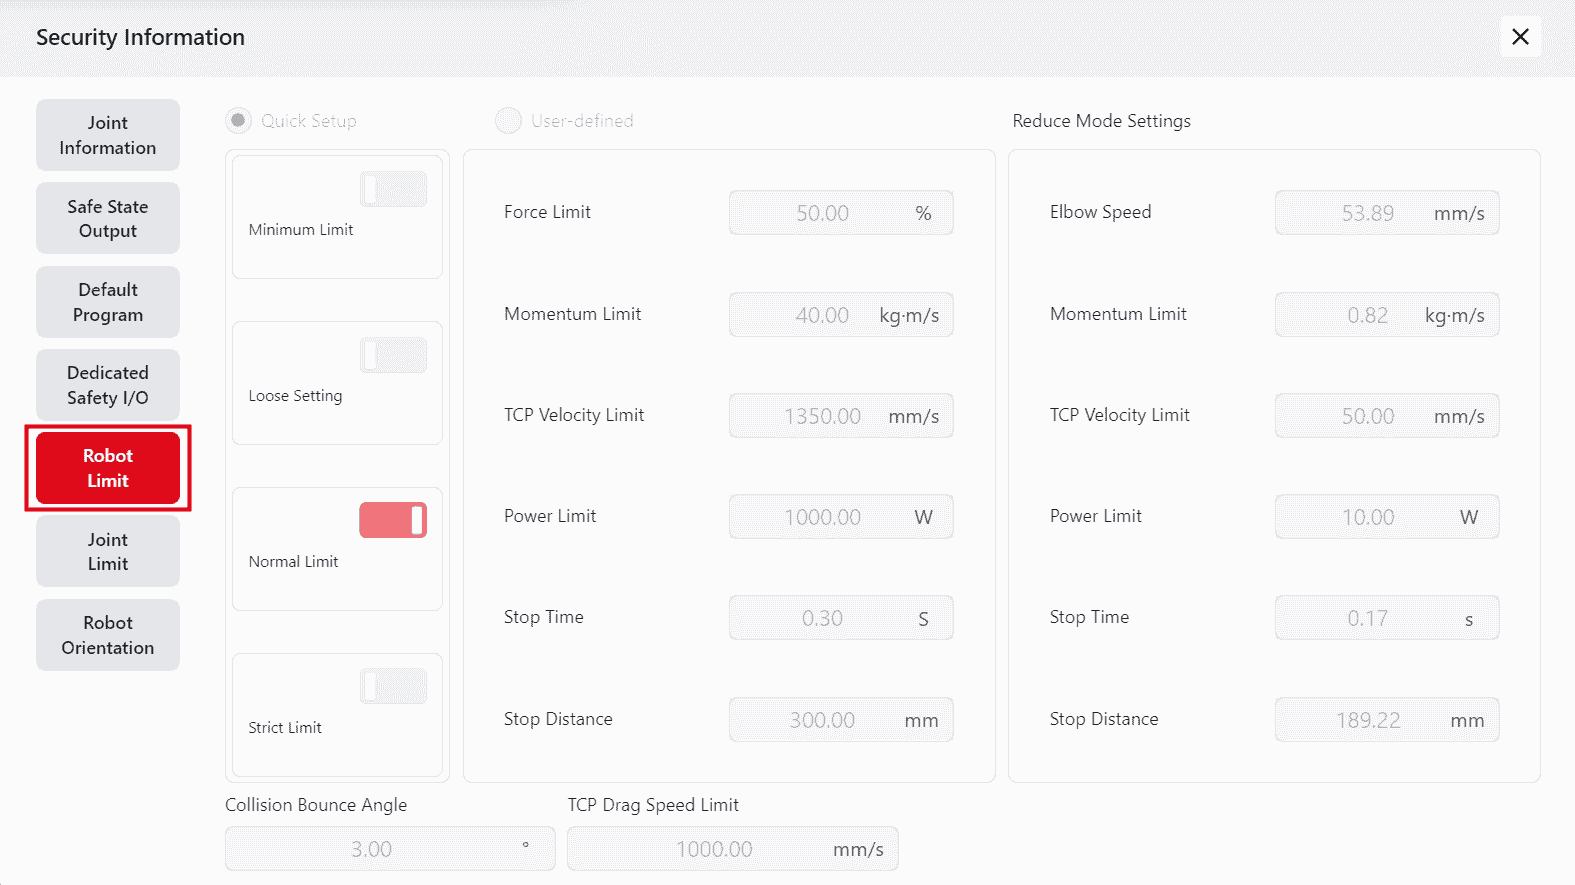The width and height of the screenshot is (1575, 885).
Task: Select the TCP Drag Speed Limit field
Action: point(714,849)
